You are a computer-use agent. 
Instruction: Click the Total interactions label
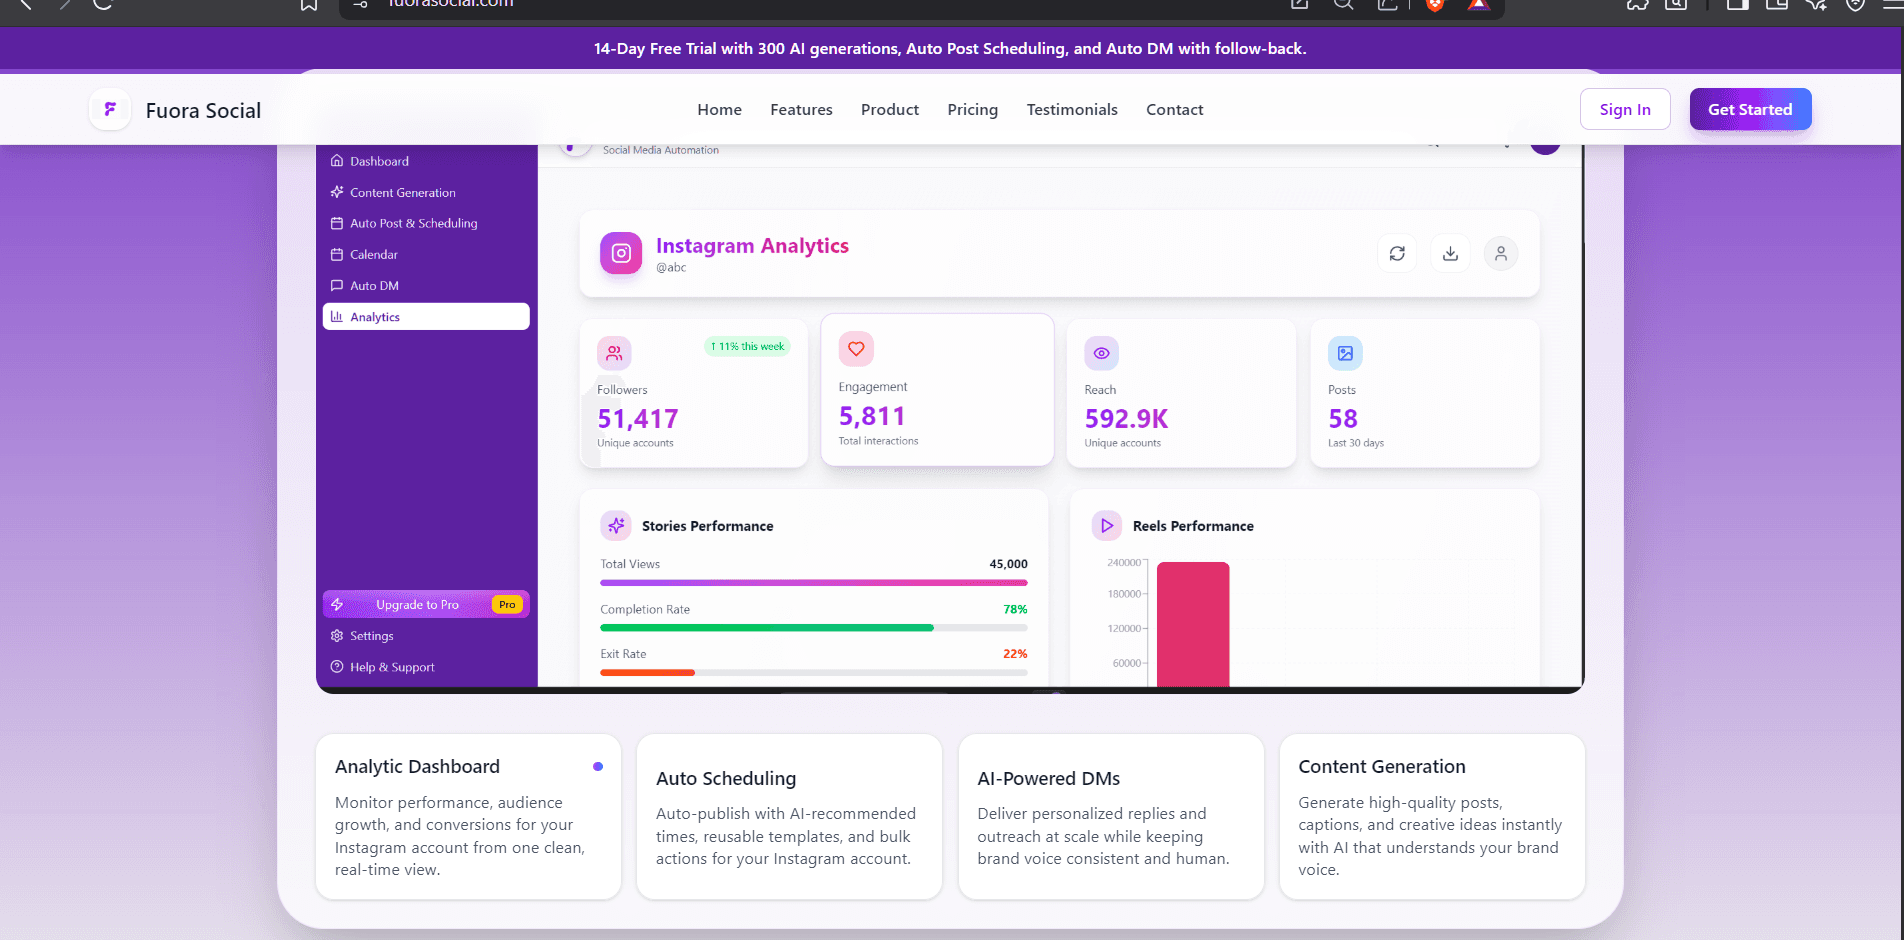click(878, 441)
